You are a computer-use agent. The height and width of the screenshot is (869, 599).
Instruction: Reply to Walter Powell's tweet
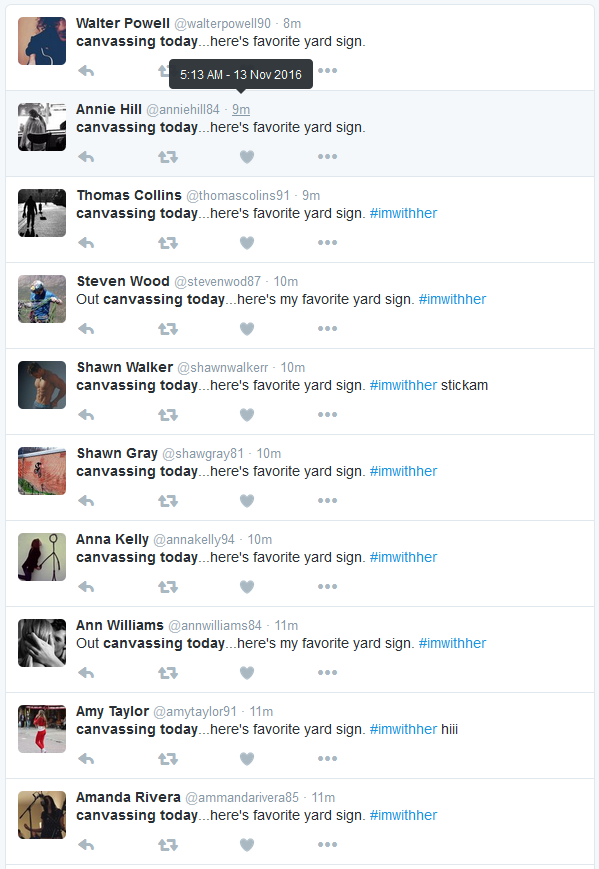[86, 71]
